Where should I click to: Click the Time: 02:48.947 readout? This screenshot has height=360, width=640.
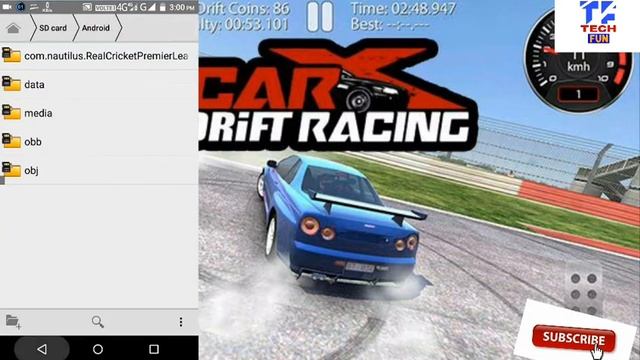[403, 9]
